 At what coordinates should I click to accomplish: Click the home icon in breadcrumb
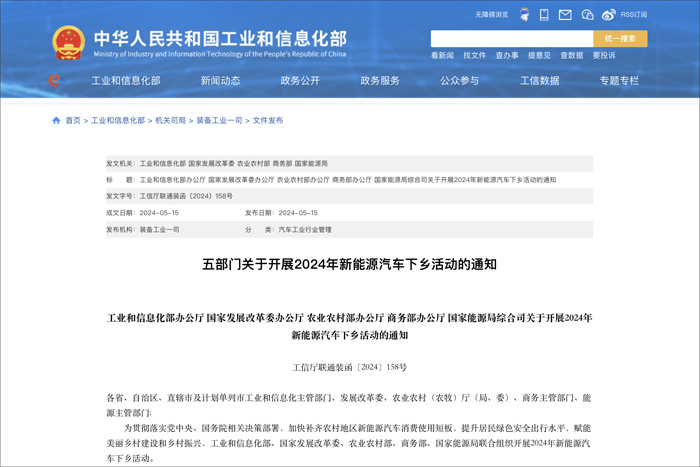click(x=56, y=120)
